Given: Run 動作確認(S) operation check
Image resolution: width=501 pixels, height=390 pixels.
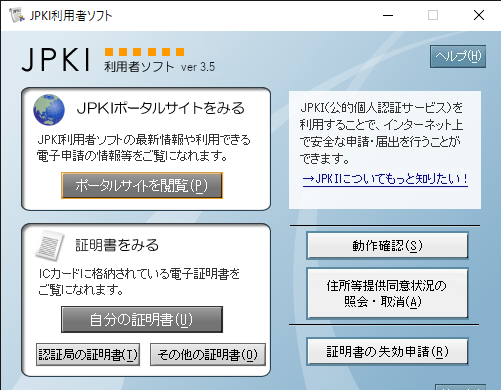Looking at the screenshot, I should [x=387, y=246].
